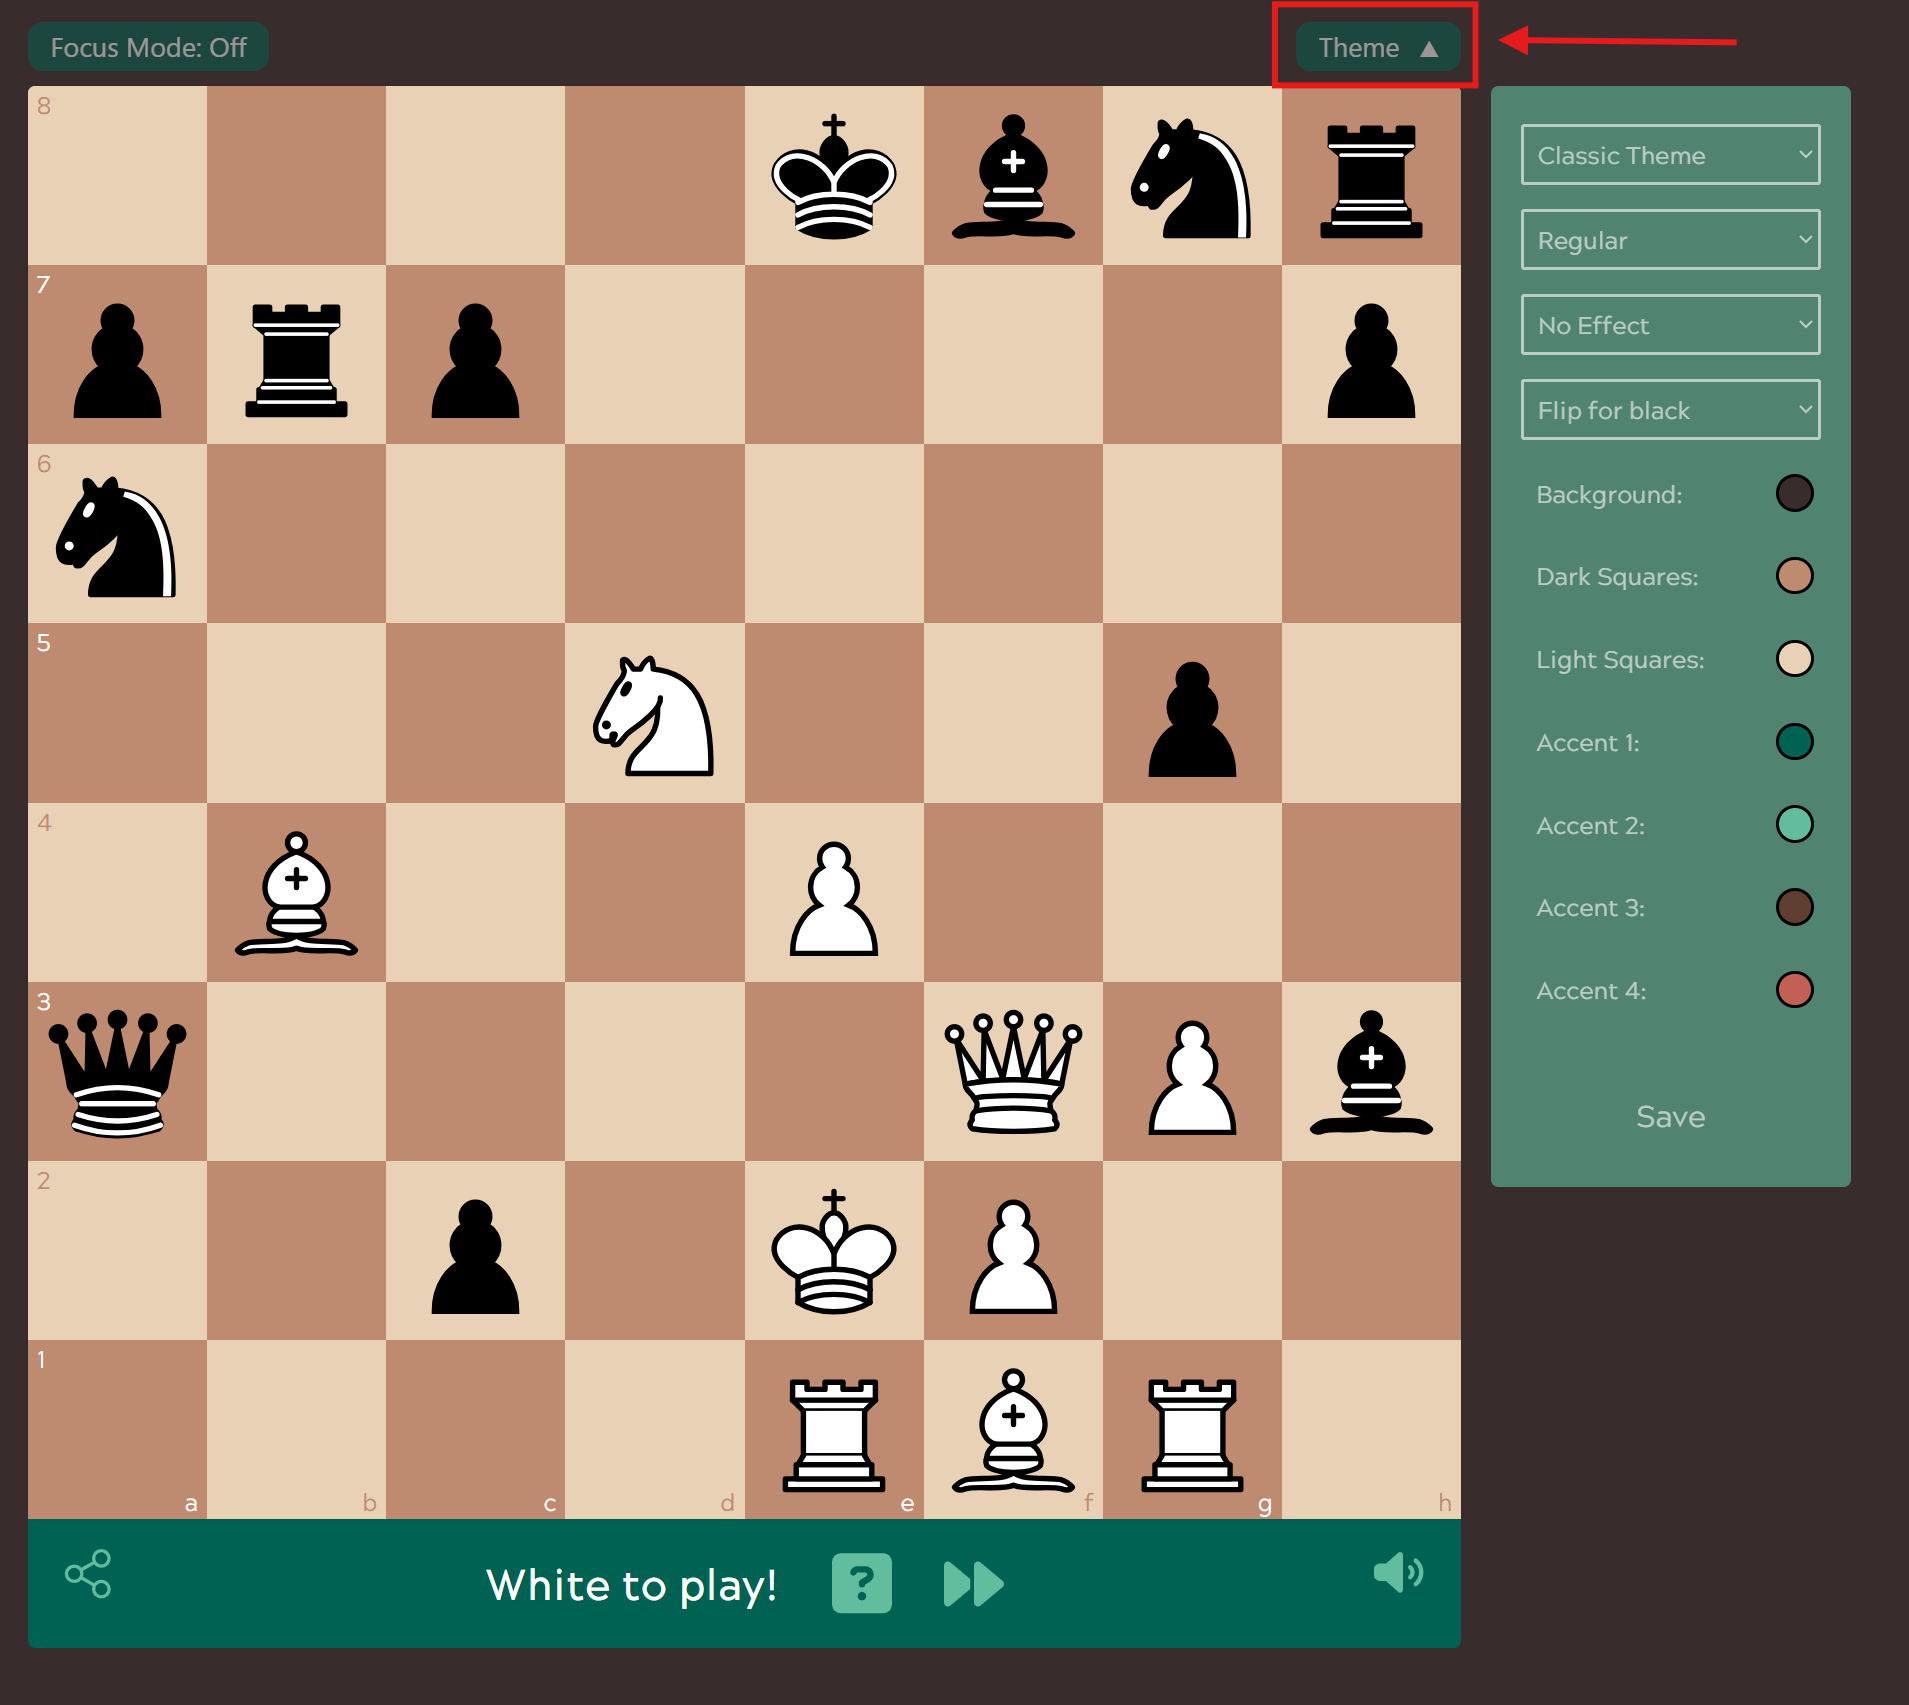Viewport: 1909px width, 1705px height.
Task: Pick the Accent 1 color swatch
Action: click(1795, 742)
